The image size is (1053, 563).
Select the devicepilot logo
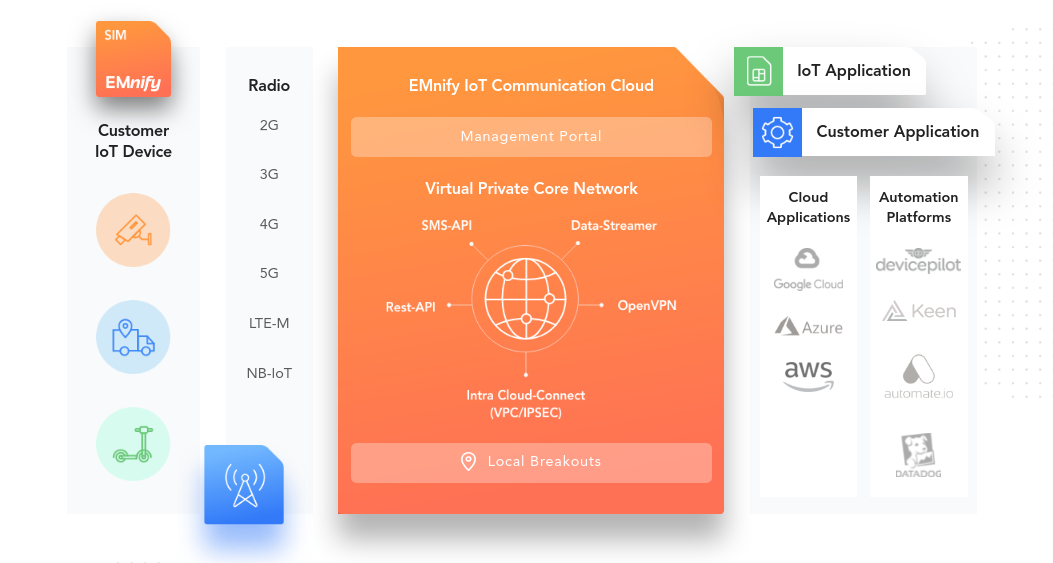(x=918, y=261)
